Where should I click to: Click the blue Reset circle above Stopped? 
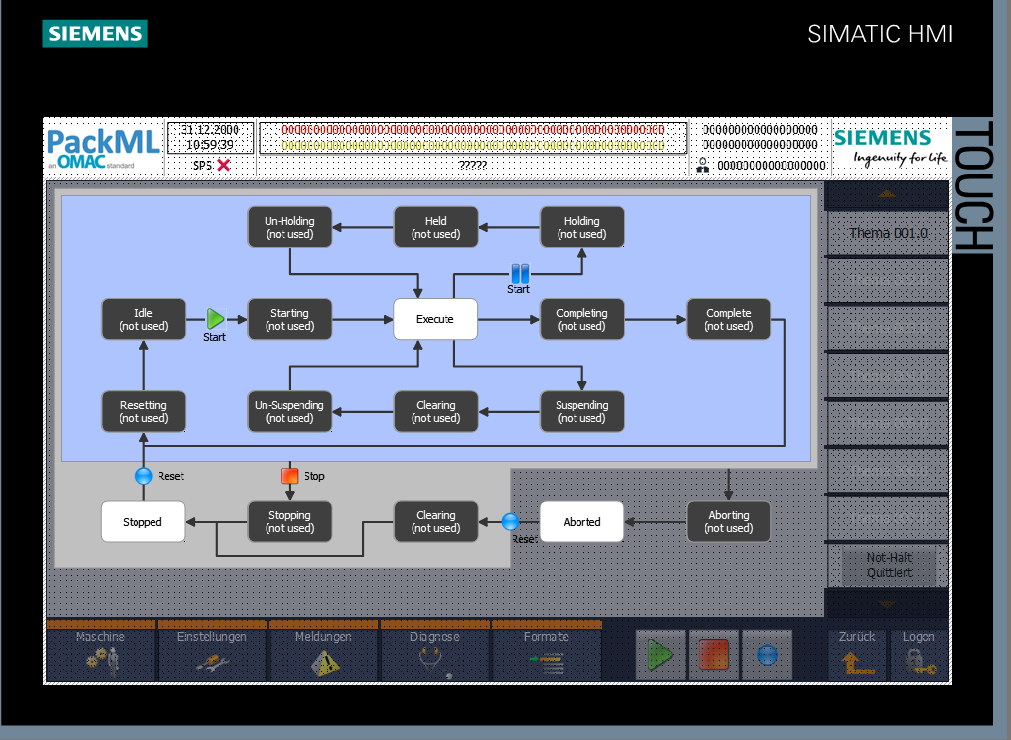pyautogui.click(x=144, y=476)
